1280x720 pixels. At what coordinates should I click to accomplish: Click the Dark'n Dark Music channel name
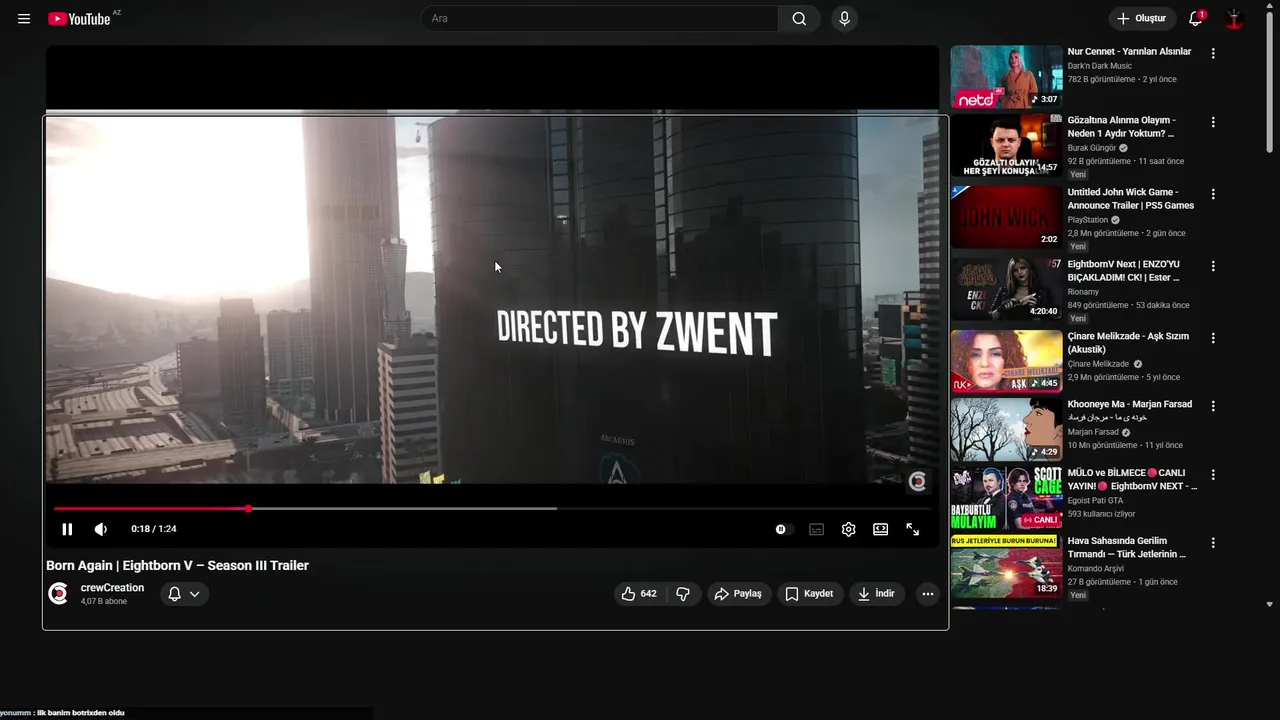point(1100,66)
